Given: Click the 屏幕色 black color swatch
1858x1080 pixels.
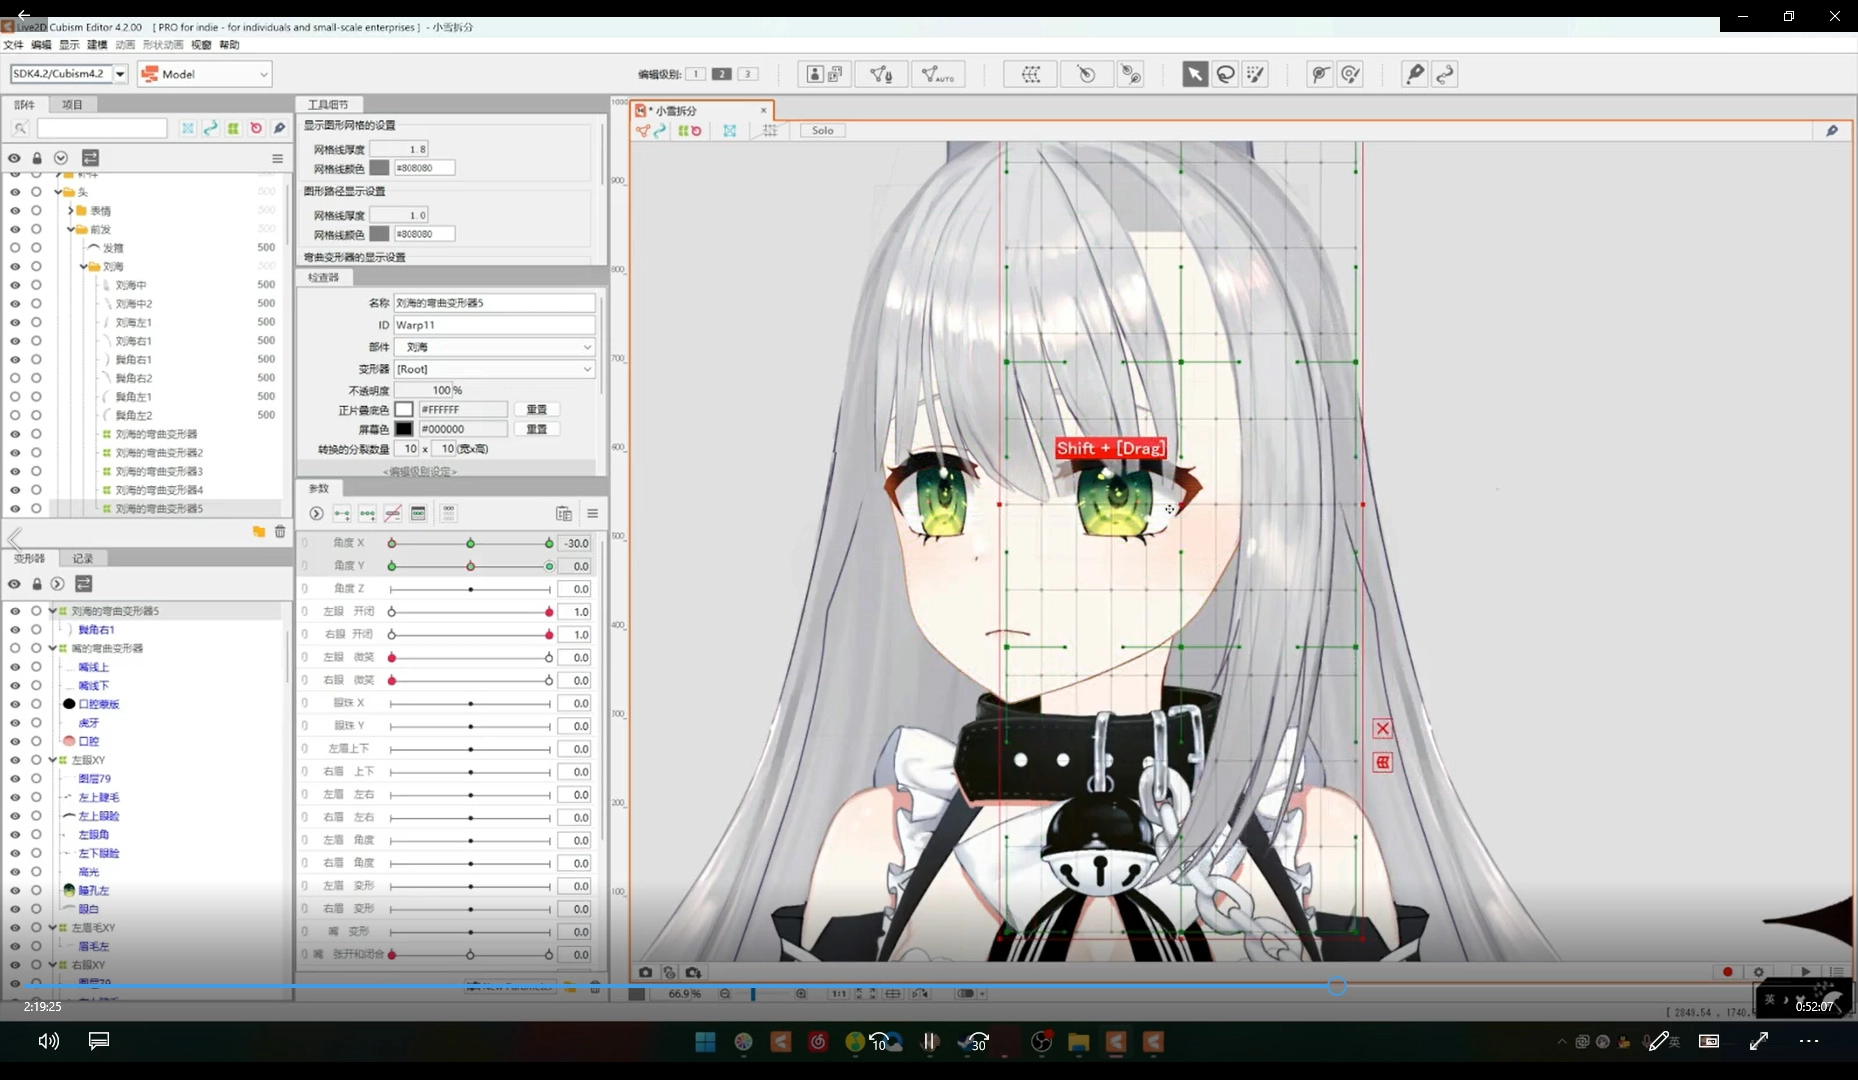Looking at the screenshot, I should [x=404, y=429].
